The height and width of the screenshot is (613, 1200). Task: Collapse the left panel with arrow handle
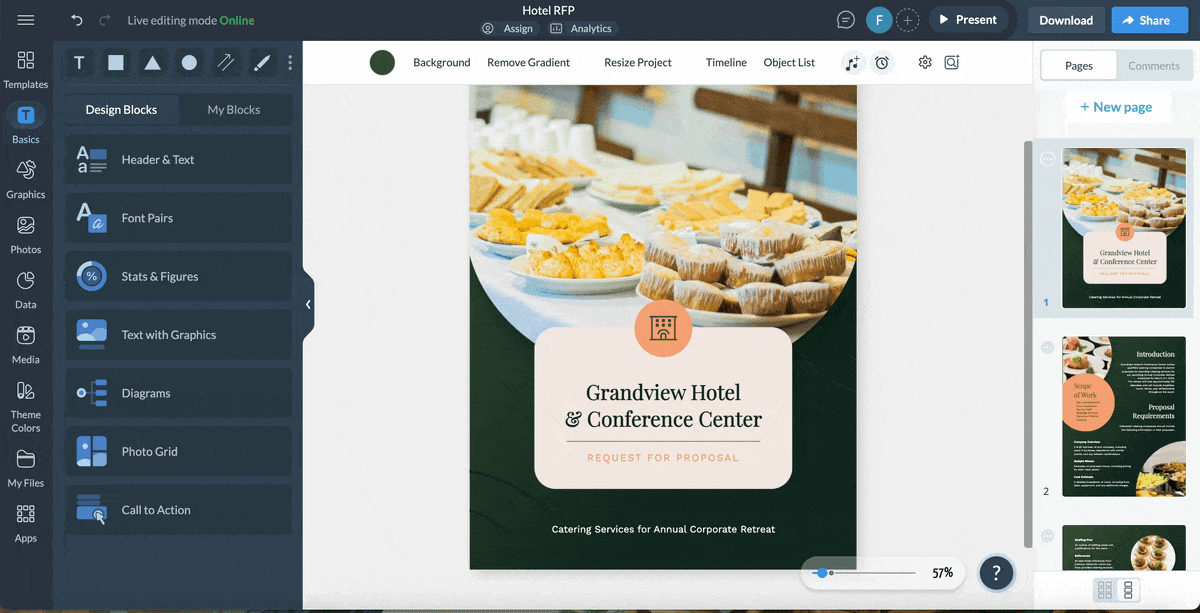click(x=308, y=304)
